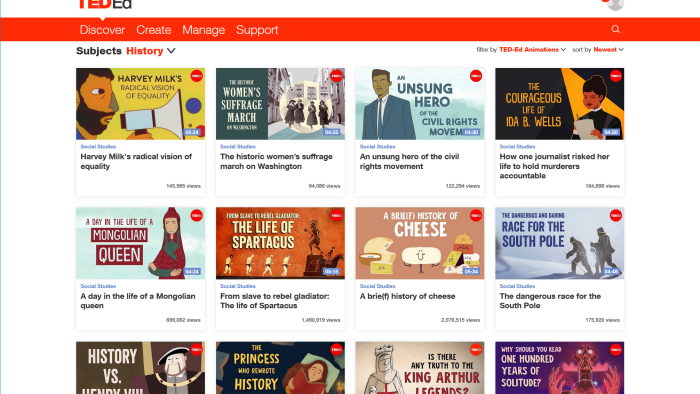Screen dimensions: 700x394
Task: Open the Manage menu
Action: (204, 30)
